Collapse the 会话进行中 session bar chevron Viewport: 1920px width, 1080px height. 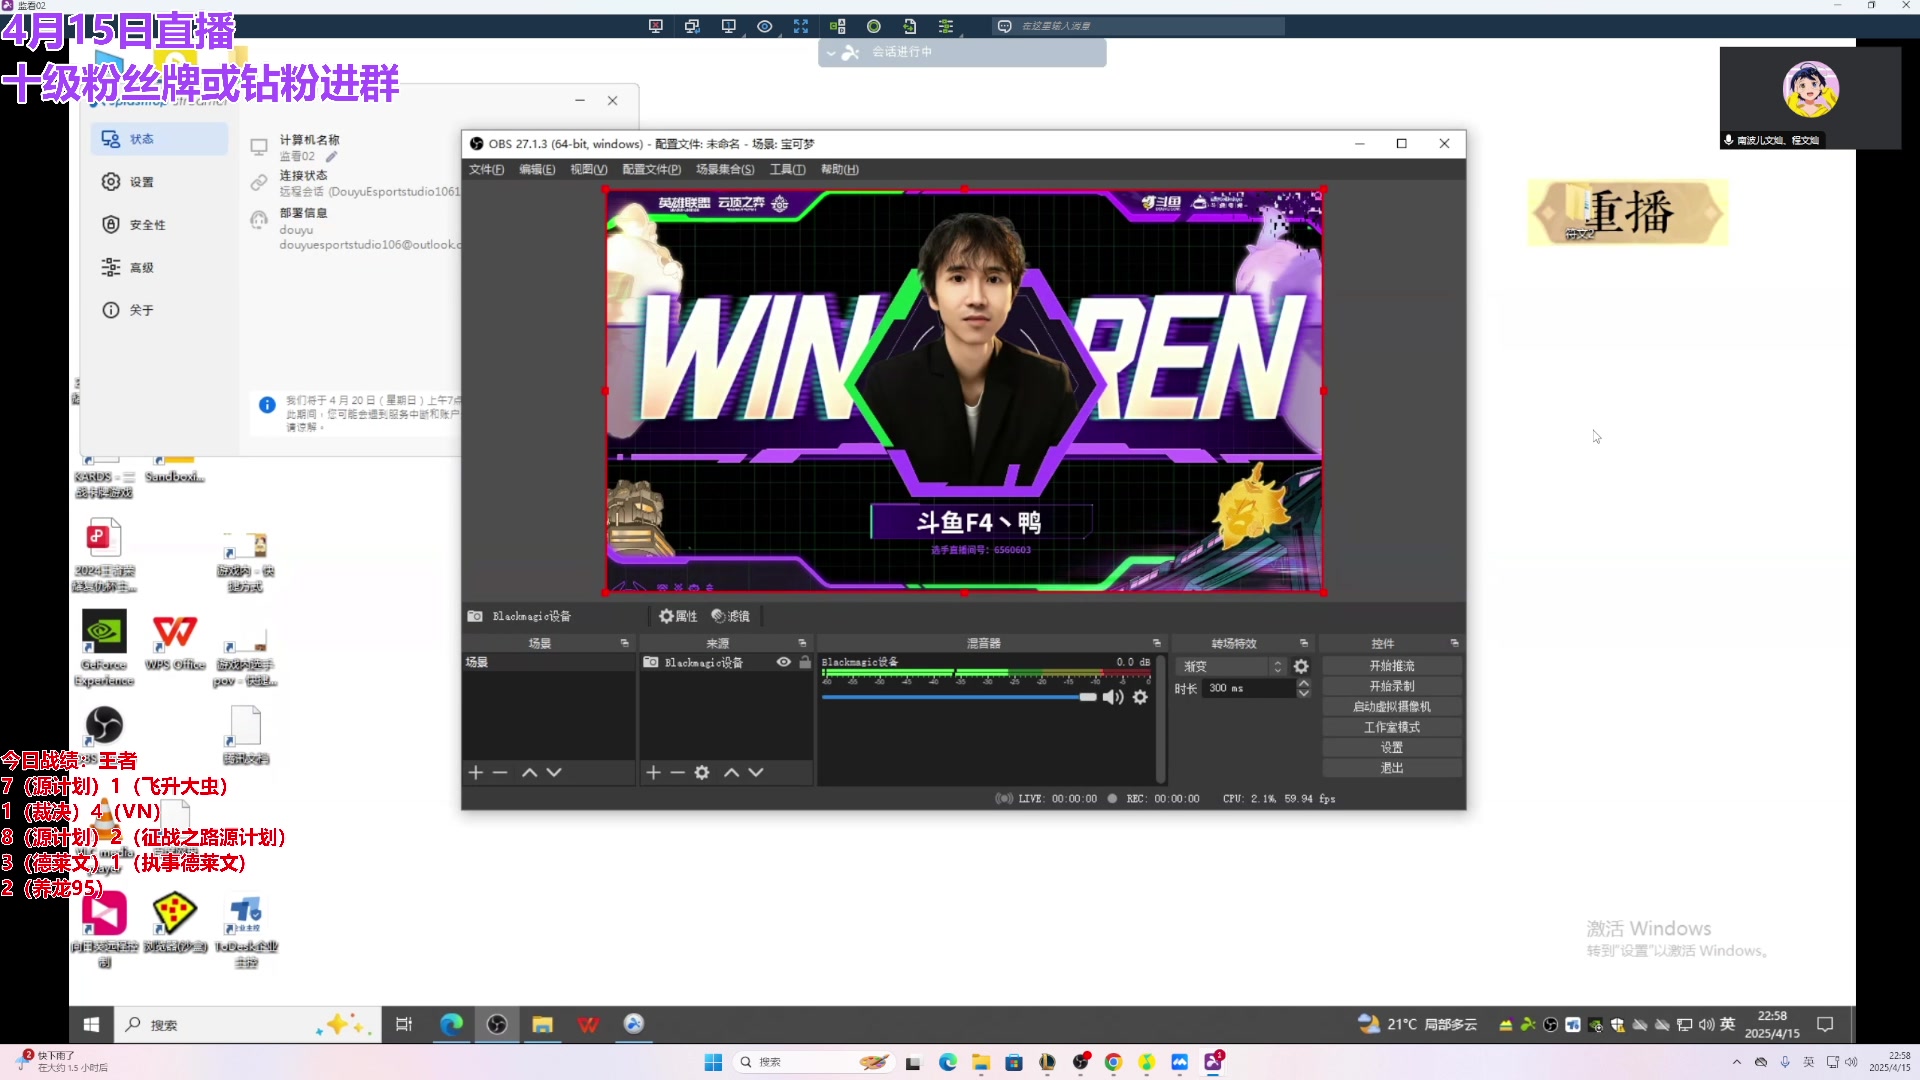click(x=831, y=52)
